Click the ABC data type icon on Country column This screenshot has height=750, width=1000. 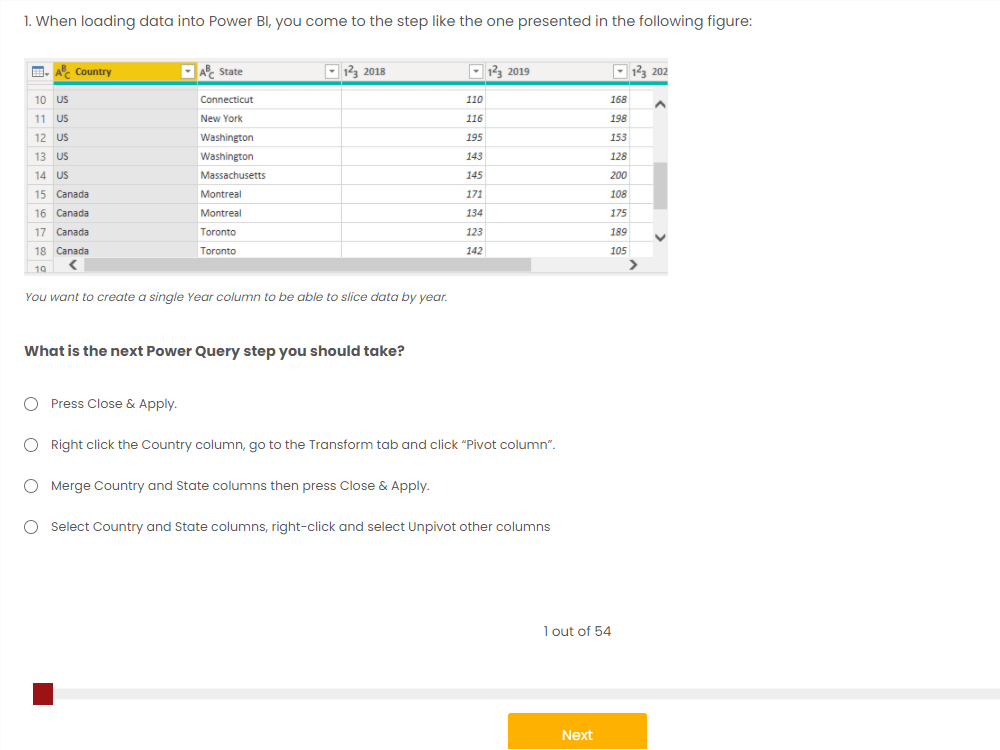click(62, 71)
